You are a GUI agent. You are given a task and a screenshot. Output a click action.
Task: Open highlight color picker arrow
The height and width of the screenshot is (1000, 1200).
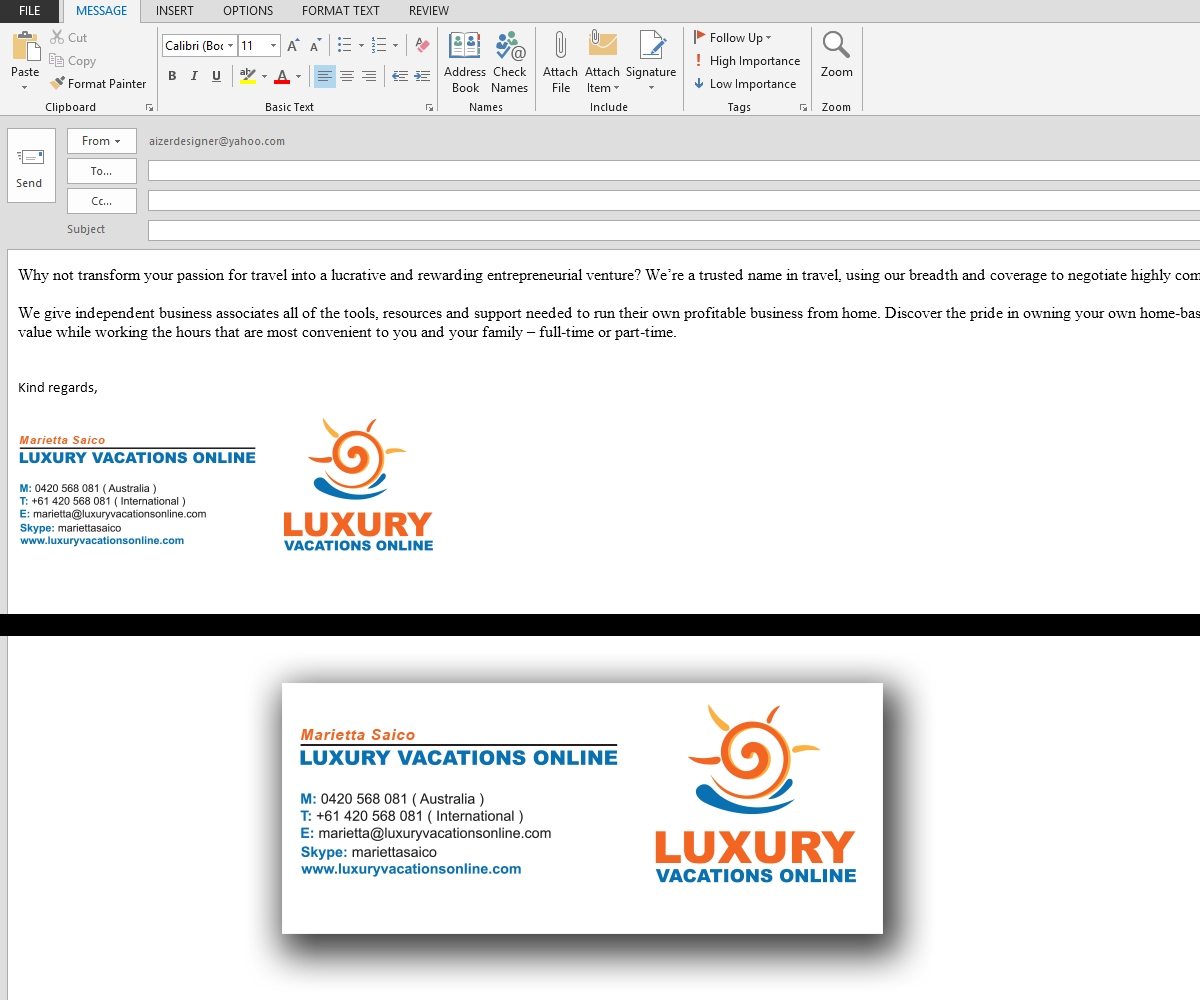[264, 76]
